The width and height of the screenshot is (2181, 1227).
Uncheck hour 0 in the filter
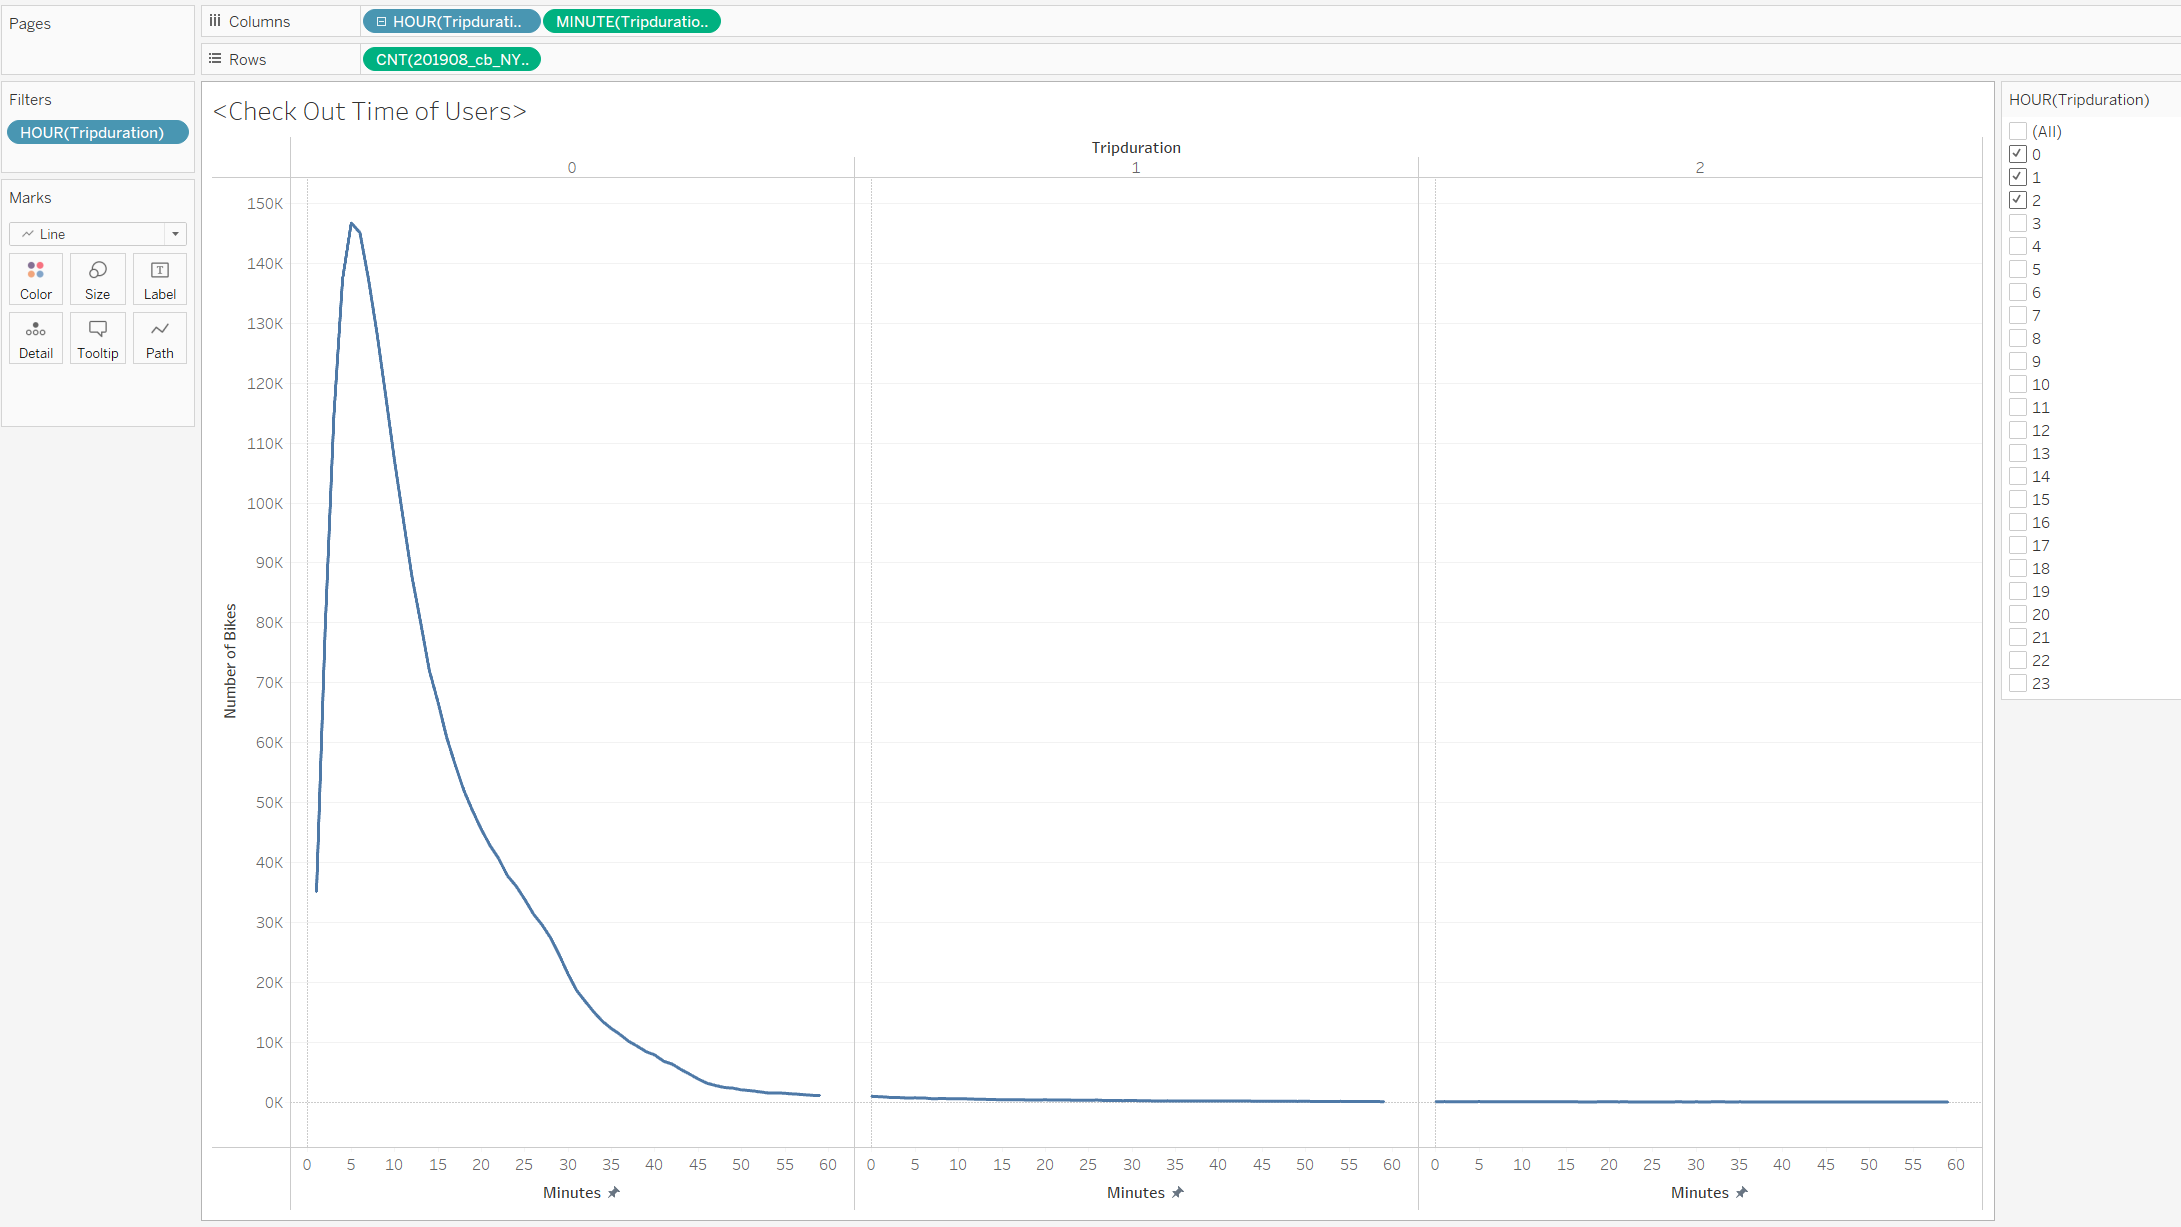point(2019,153)
